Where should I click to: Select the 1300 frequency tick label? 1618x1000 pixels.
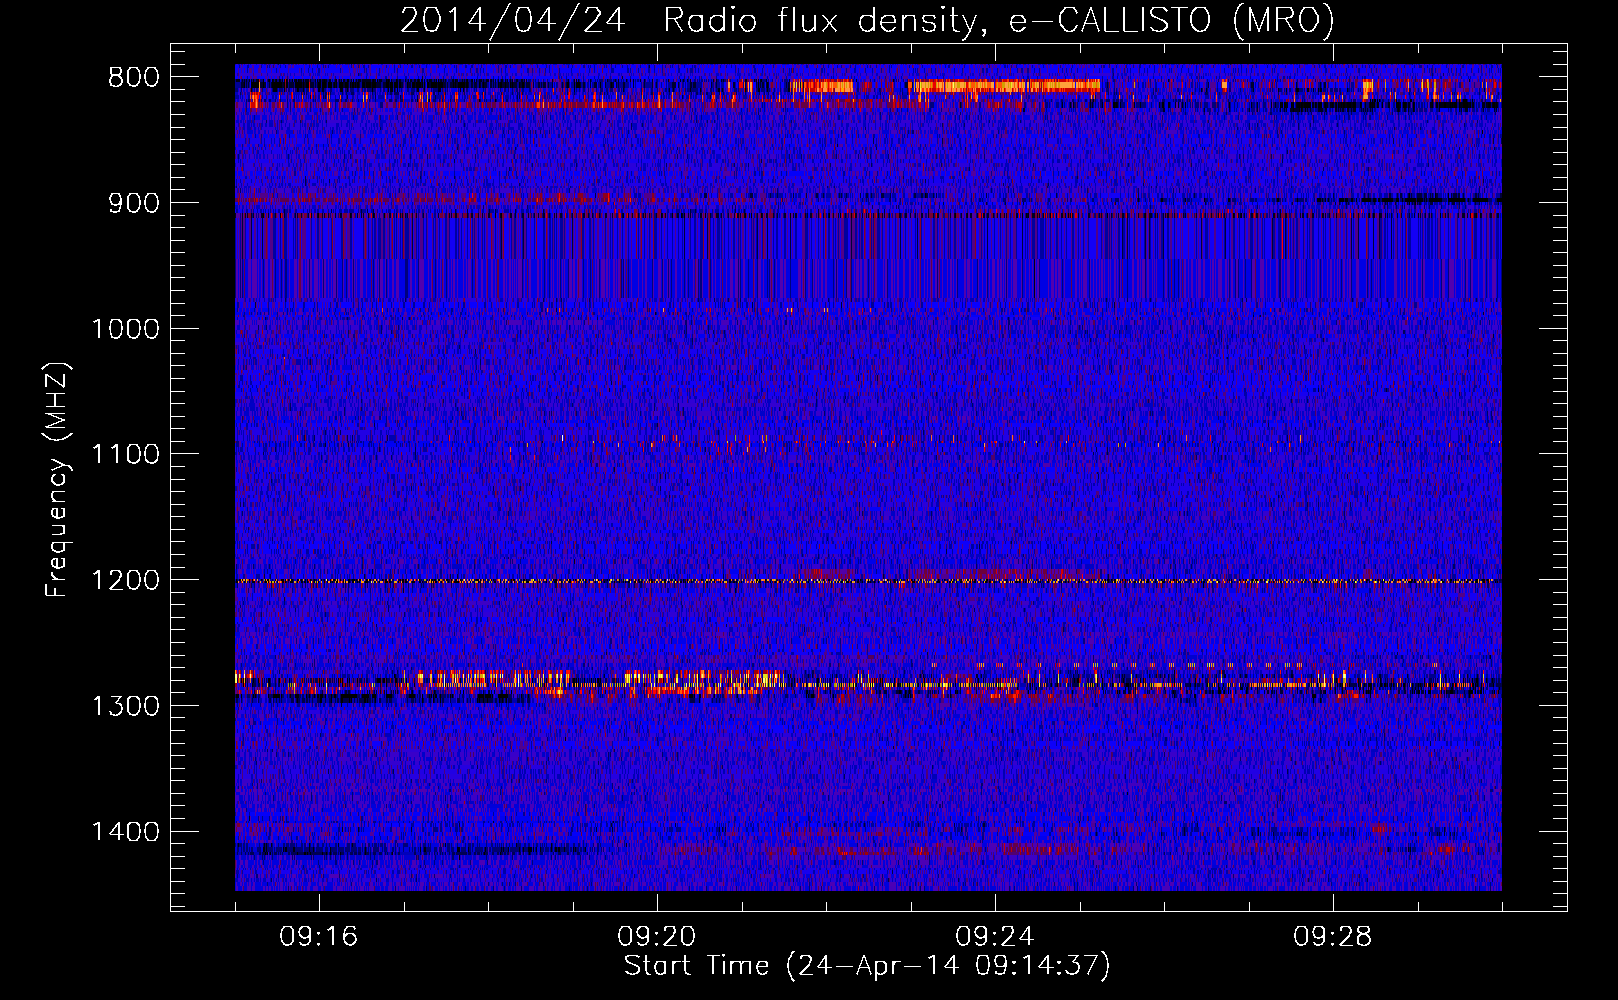(x=126, y=706)
